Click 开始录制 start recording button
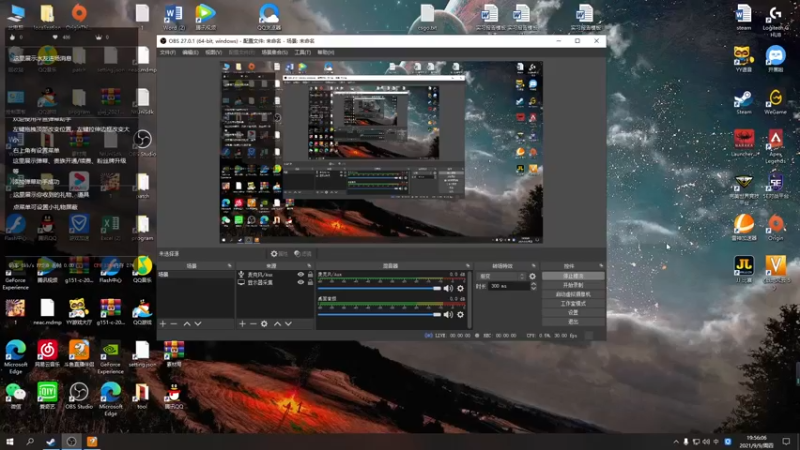 coord(573,285)
